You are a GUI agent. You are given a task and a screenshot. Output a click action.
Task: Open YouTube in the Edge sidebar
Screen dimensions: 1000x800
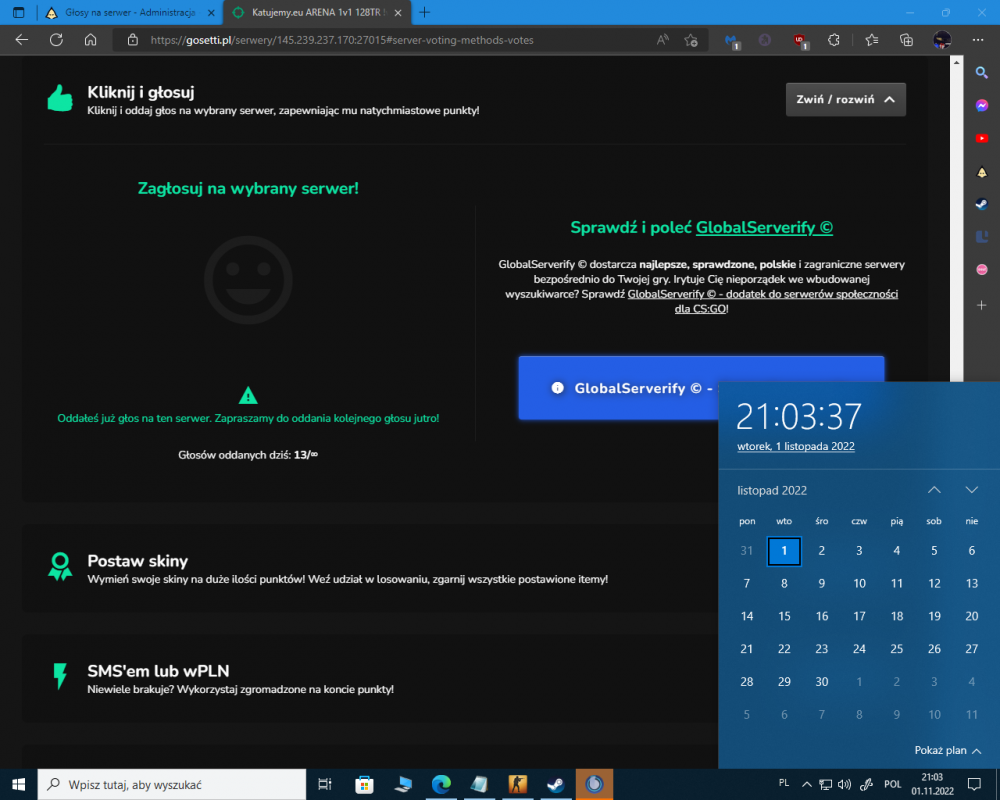982,138
